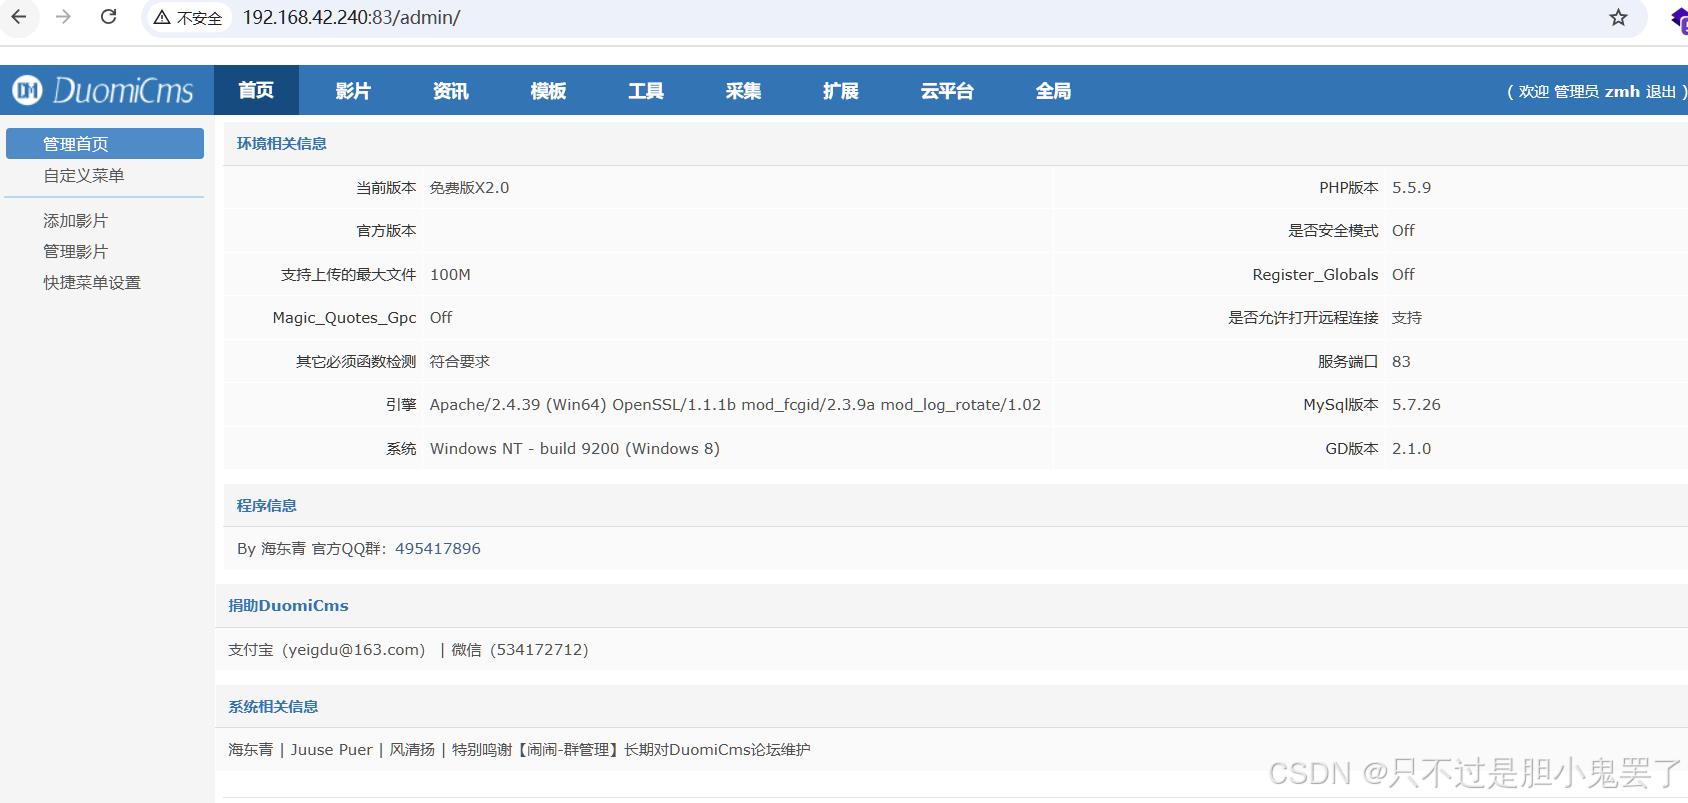Viewport: 1688px width, 803px height.
Task: Reload the admin page
Action: (x=109, y=17)
